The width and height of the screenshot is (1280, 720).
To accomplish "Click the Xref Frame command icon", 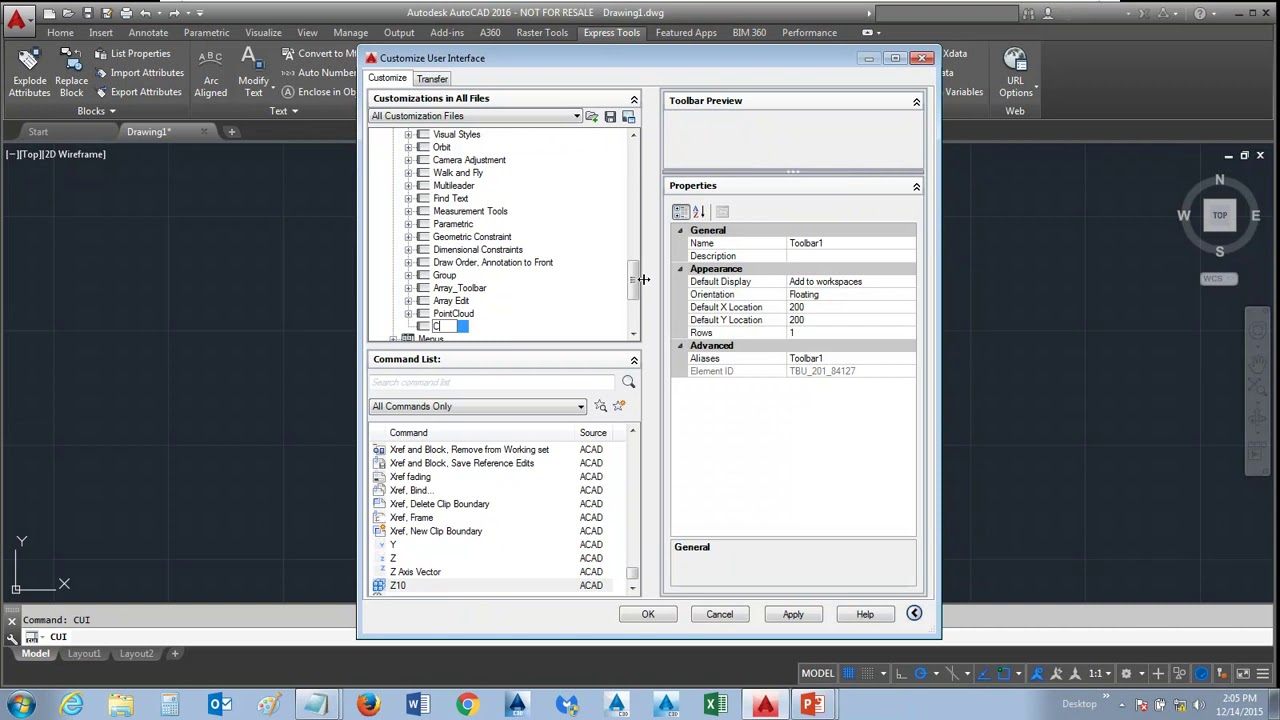I will (379, 517).
